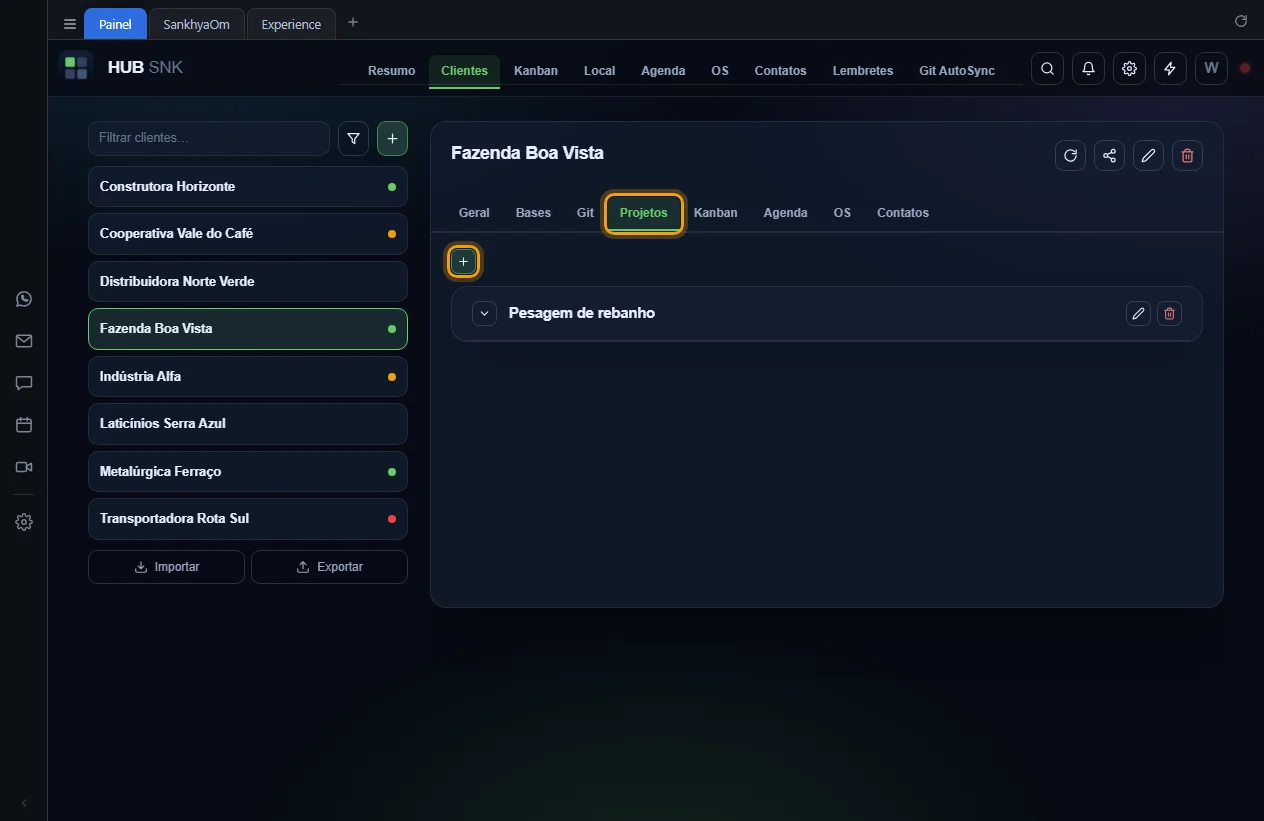The width and height of the screenshot is (1264, 821).
Task: Open header settings gear icon
Action: [1129, 69]
